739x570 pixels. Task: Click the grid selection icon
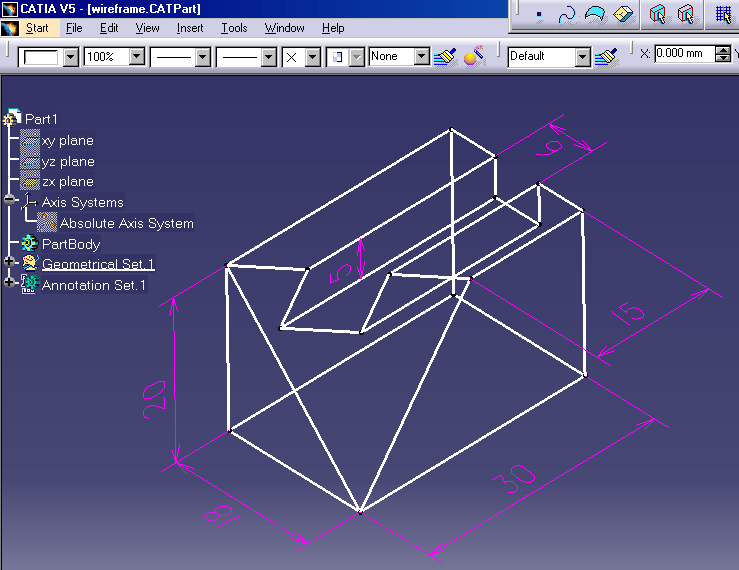click(723, 14)
